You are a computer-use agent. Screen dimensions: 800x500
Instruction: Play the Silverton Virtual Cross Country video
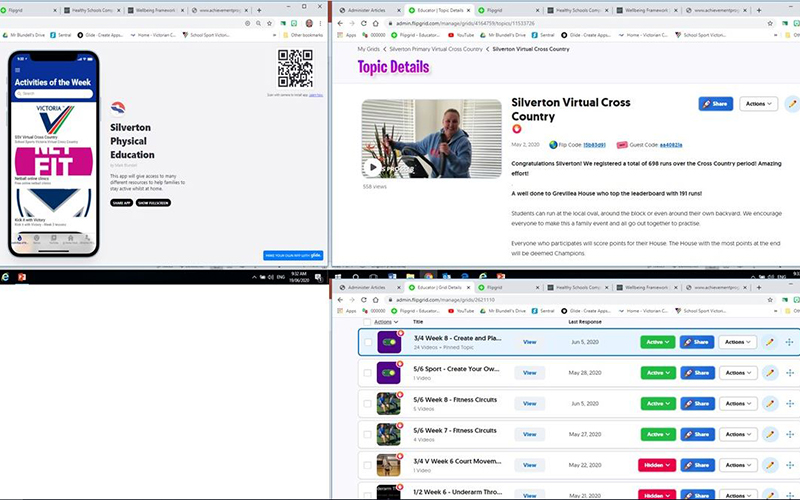[x=373, y=167]
